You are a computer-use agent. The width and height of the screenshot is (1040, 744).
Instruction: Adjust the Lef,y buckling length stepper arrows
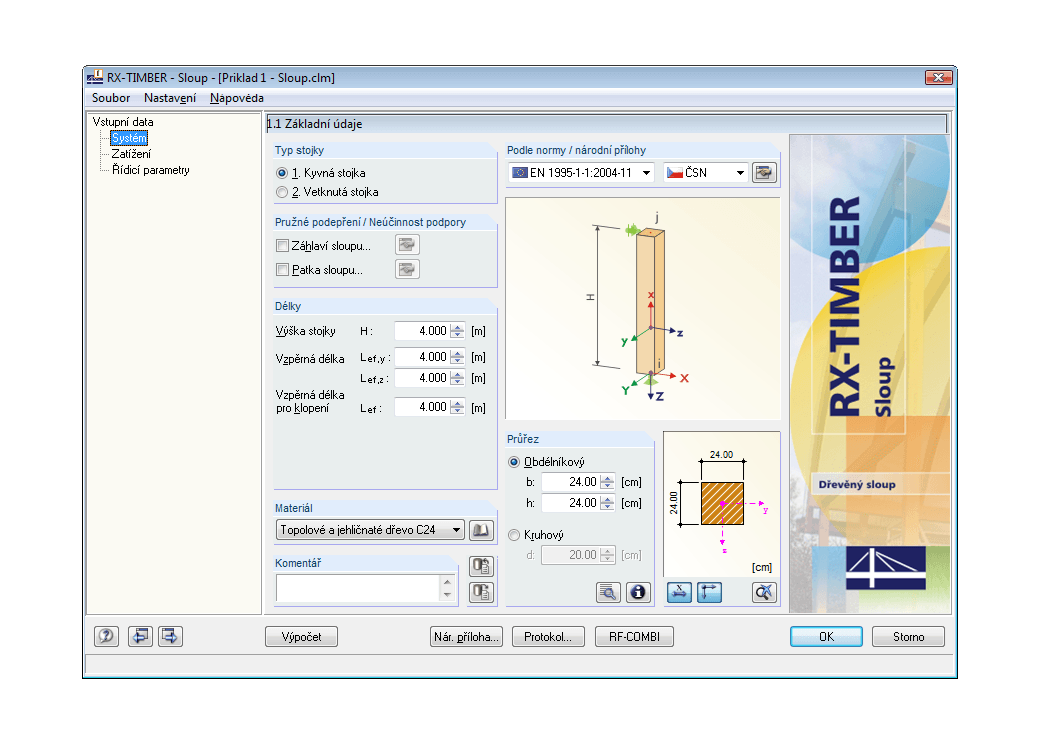pos(457,357)
